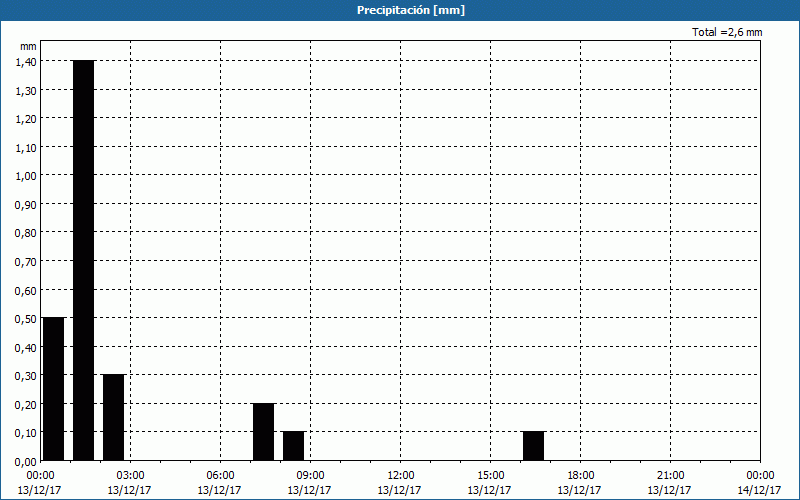
Task: Click the 0,30 y-axis label
Action: [x=27, y=376]
